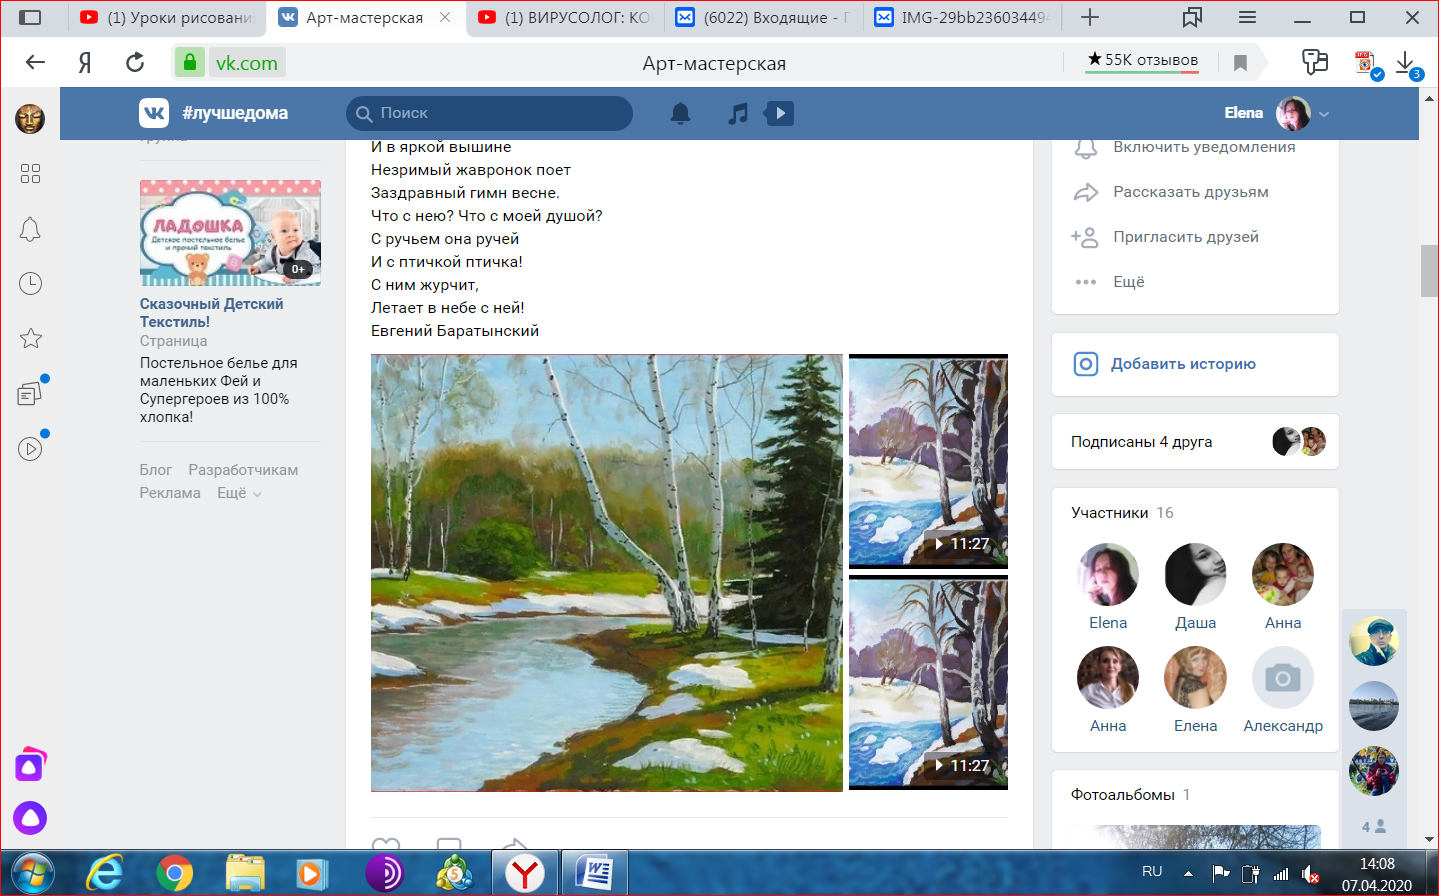The width and height of the screenshot is (1439, 896).
Task: Open Elena avatar in VK header
Action: [x=1293, y=113]
